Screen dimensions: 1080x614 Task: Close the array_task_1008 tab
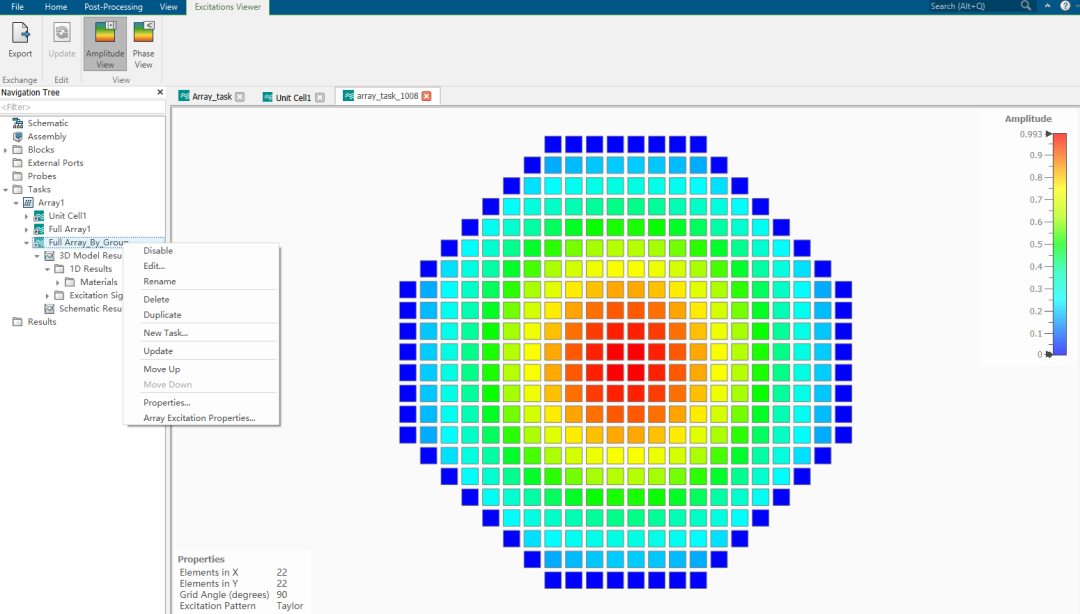[x=427, y=96]
